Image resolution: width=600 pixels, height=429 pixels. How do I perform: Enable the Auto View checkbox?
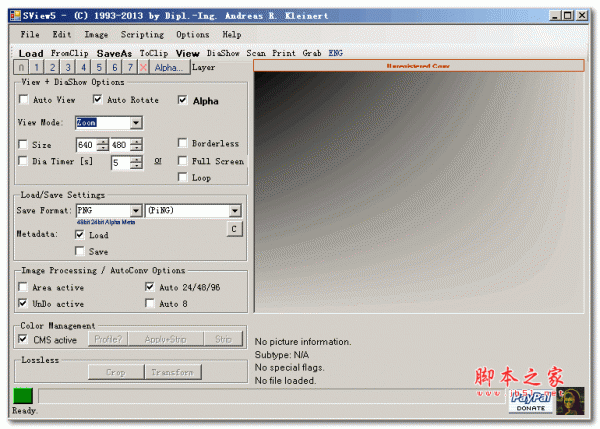click(23, 100)
